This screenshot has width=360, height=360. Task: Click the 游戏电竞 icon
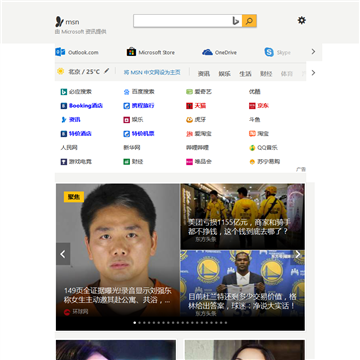tap(64, 162)
